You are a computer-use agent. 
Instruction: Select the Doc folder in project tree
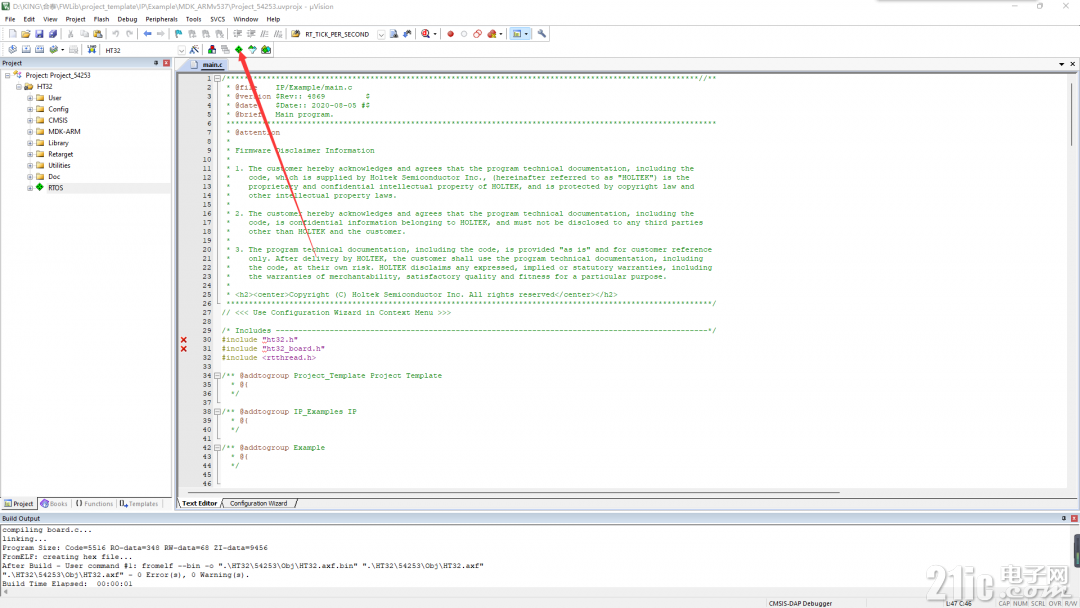(54, 176)
